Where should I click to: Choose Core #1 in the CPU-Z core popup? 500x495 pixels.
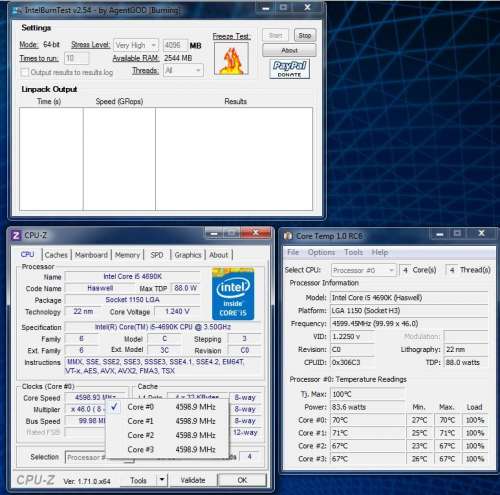pos(167,421)
